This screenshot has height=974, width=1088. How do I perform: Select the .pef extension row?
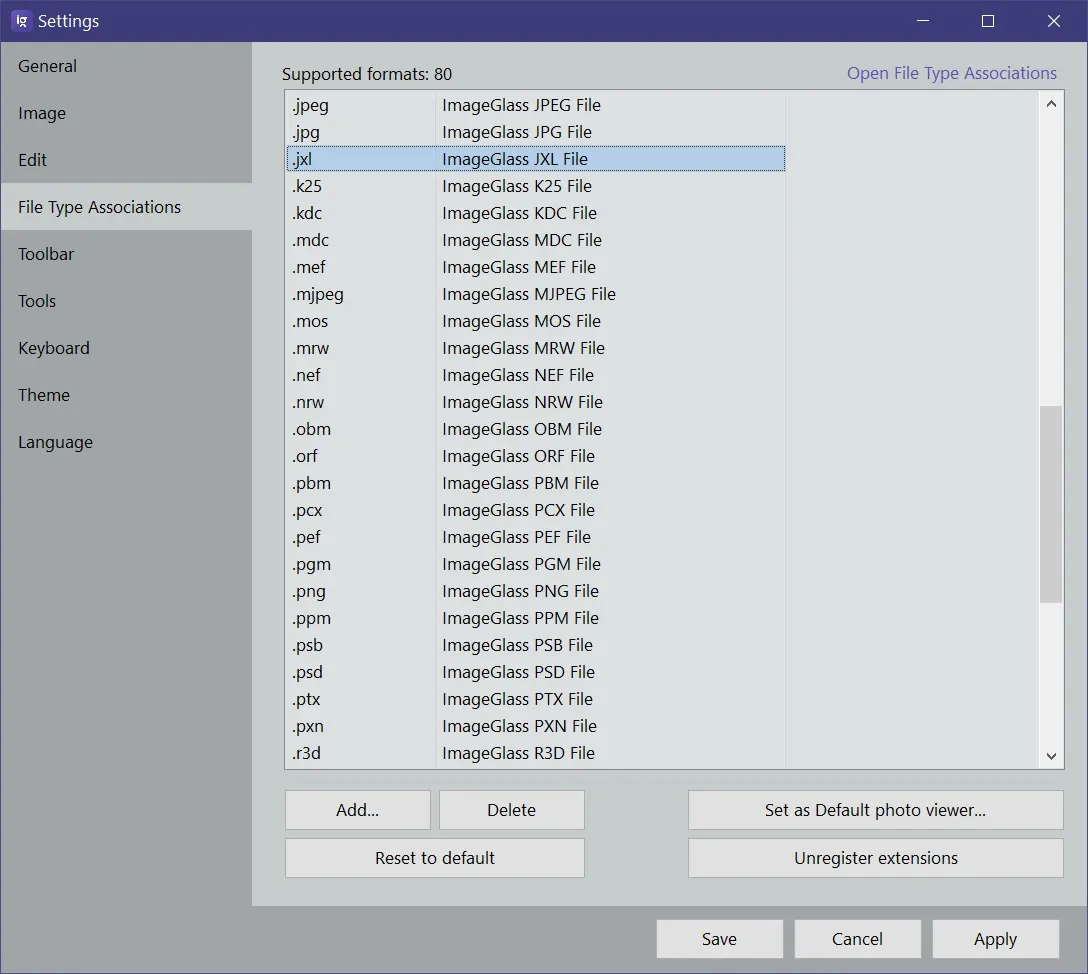(536, 538)
